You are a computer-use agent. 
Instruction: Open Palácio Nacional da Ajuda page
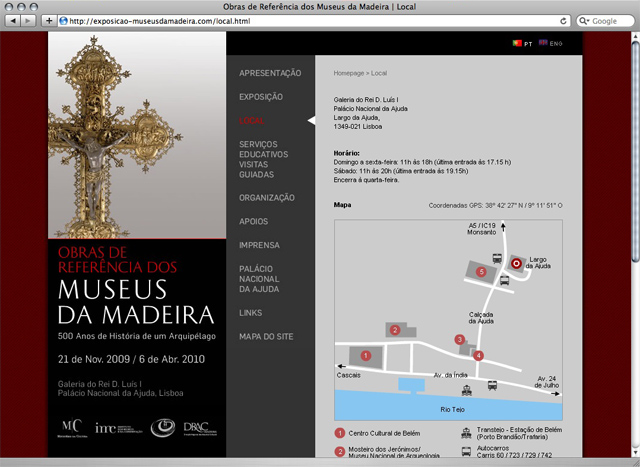pyautogui.click(x=259, y=279)
